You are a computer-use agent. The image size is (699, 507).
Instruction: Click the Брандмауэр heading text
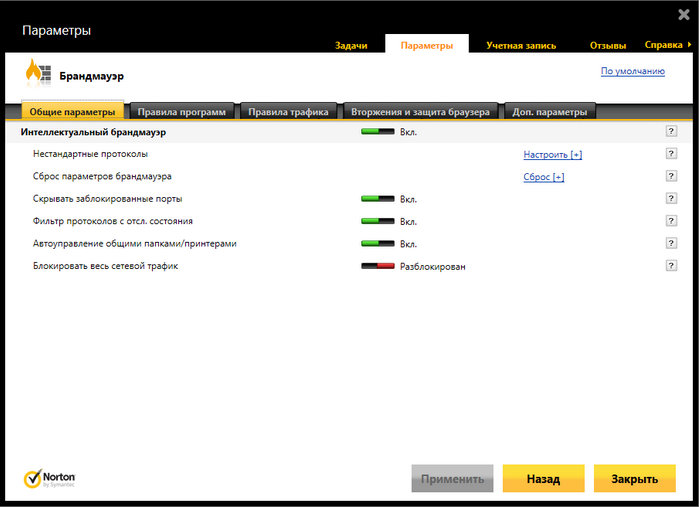[91, 76]
